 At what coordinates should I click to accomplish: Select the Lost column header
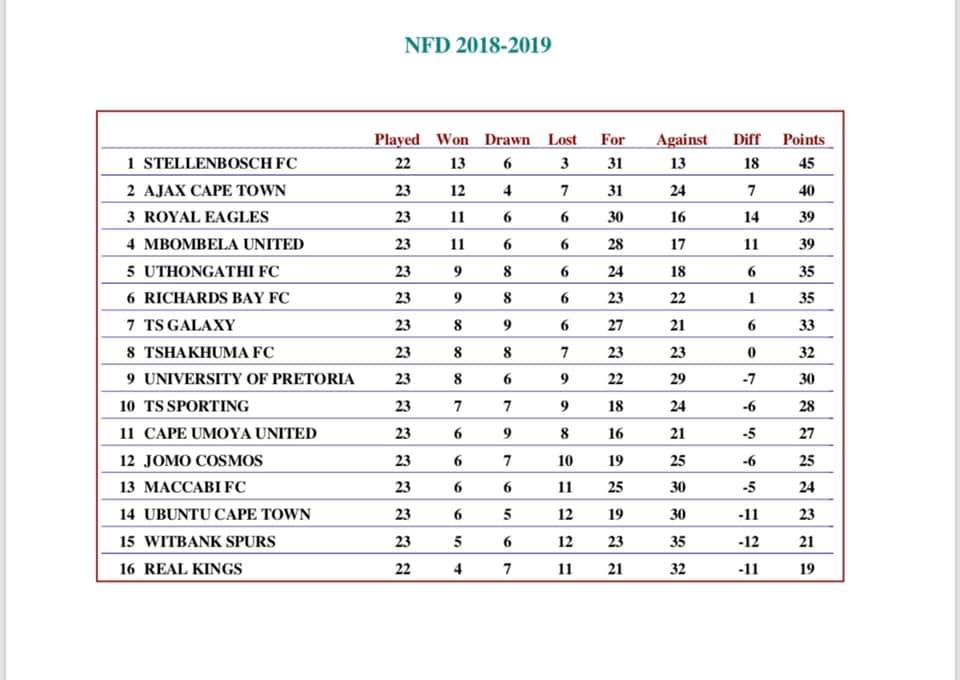pyautogui.click(x=562, y=140)
